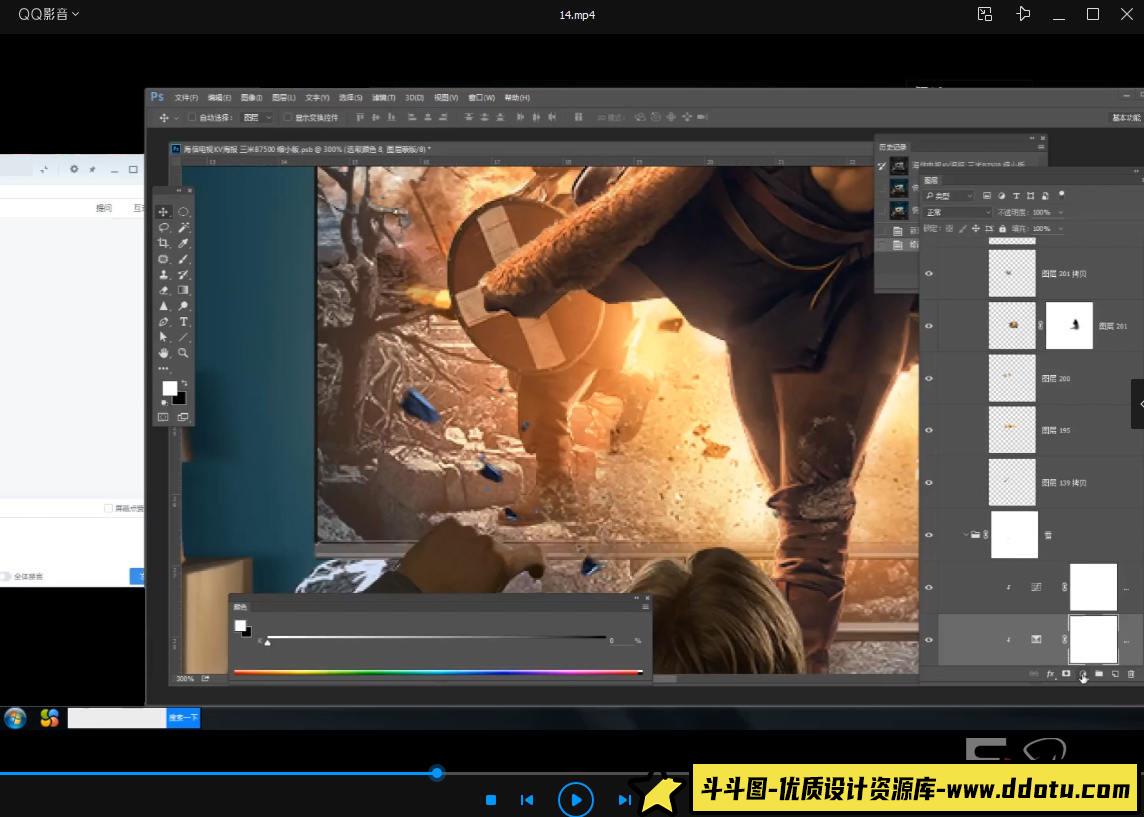The height and width of the screenshot is (817, 1144).
Task: Select the Lasso tool
Action: pyautogui.click(x=163, y=228)
